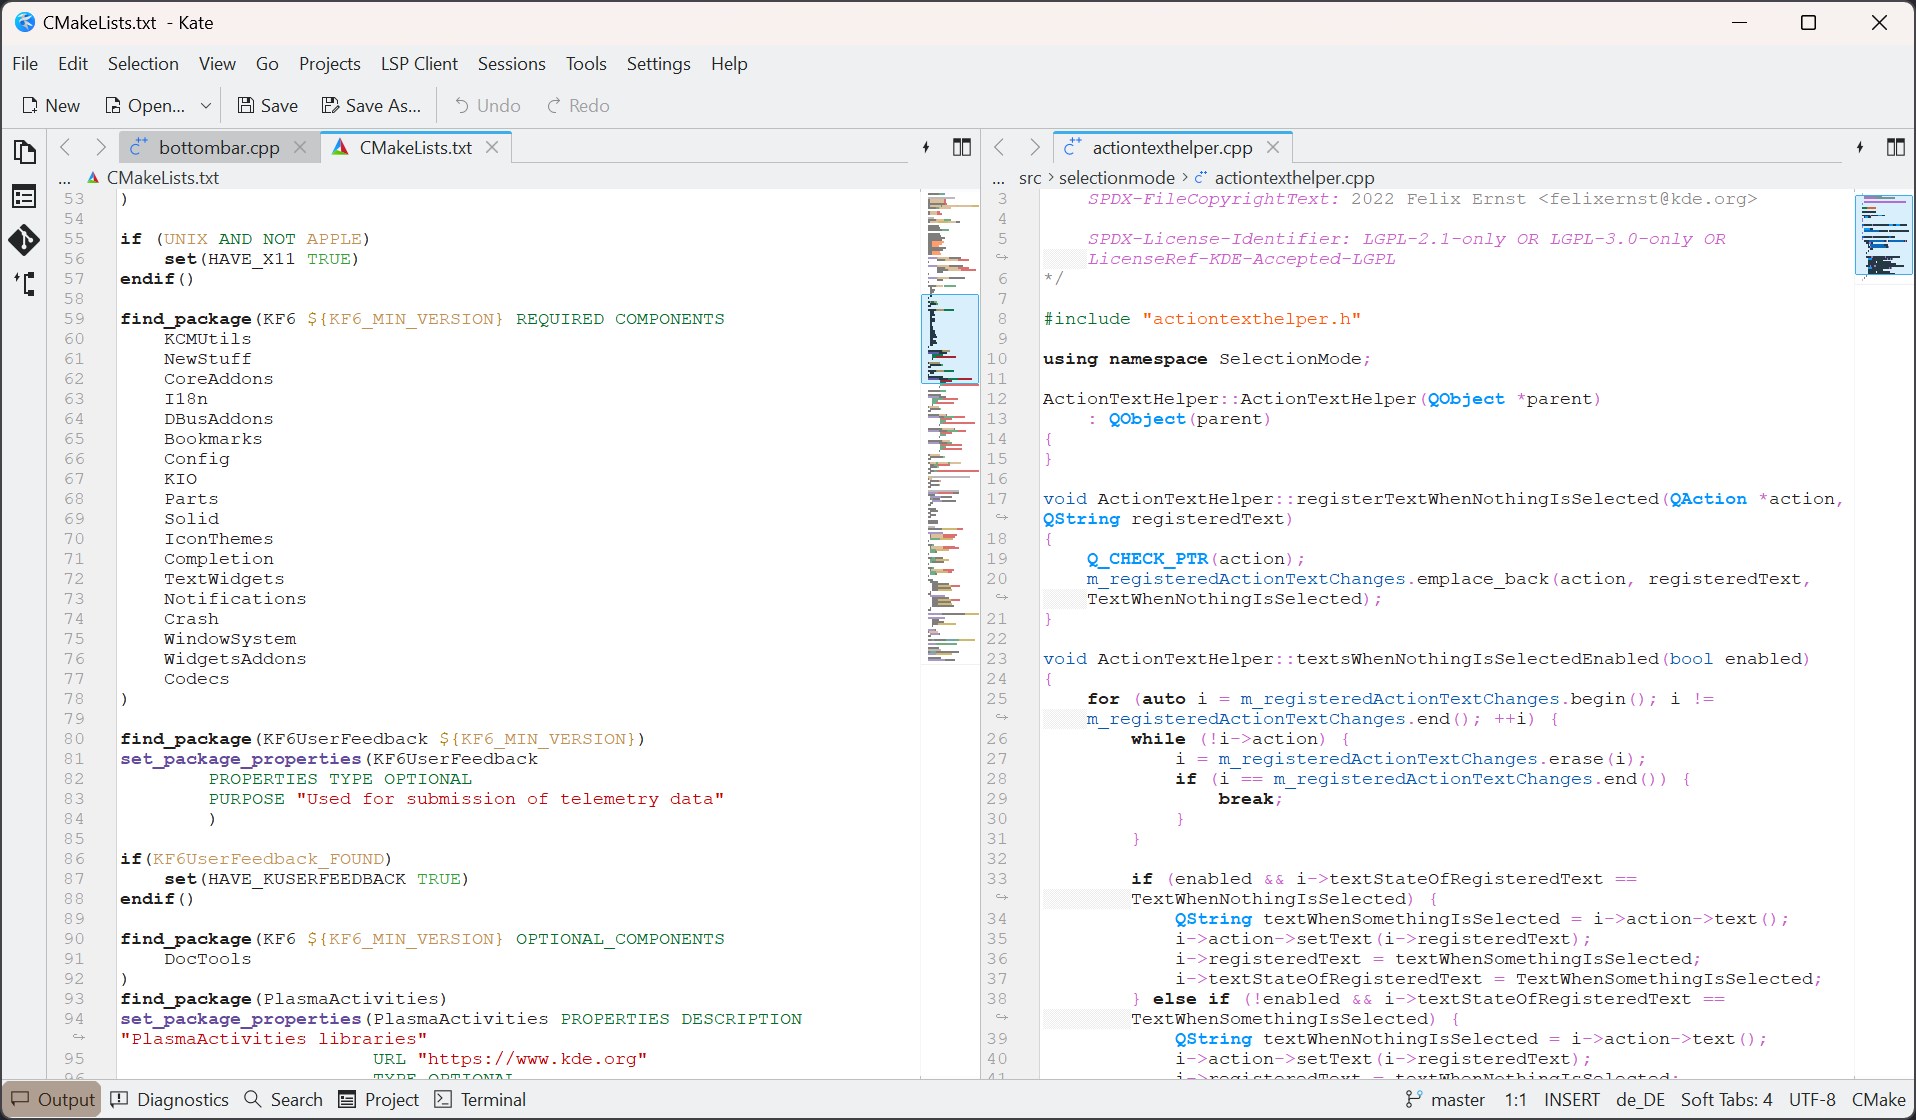Switch to the bottombar.cpp tab
Viewport: 1916px width, 1120px height.
pos(218,148)
